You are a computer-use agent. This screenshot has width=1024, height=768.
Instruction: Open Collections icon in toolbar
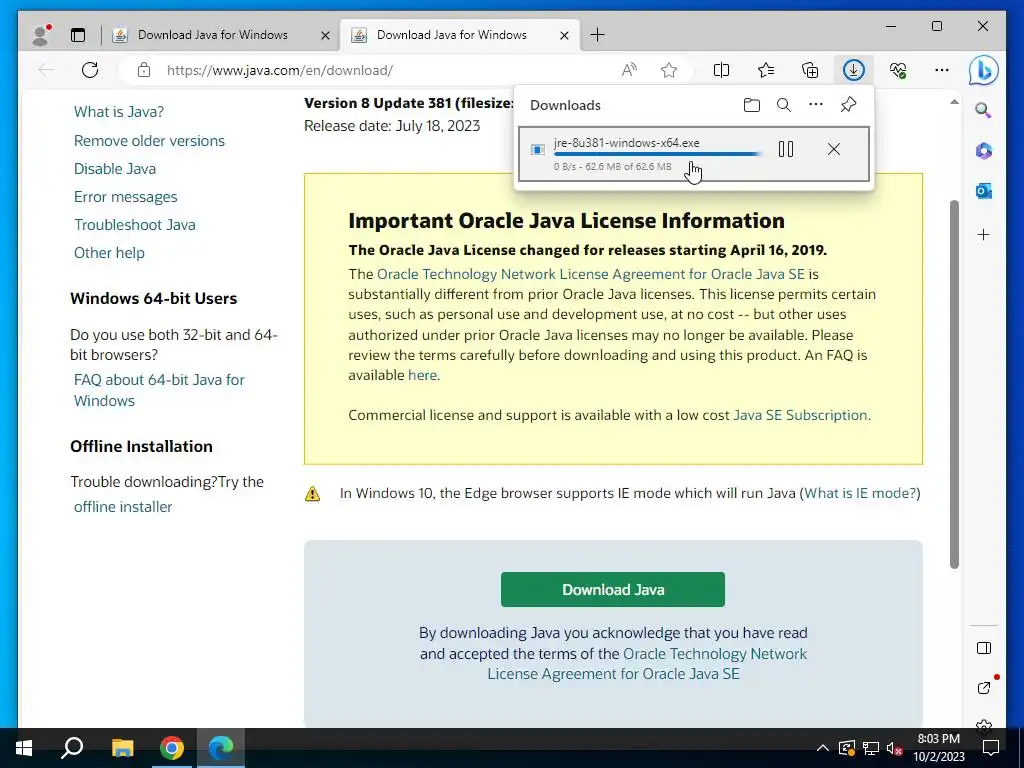810,70
